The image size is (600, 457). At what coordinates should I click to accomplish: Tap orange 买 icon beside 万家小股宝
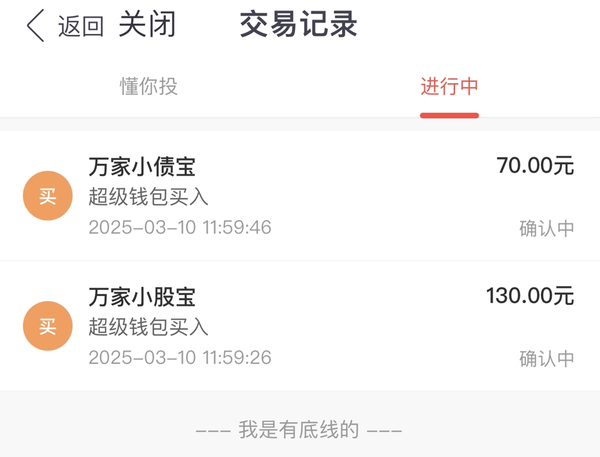pyautogui.click(x=48, y=326)
